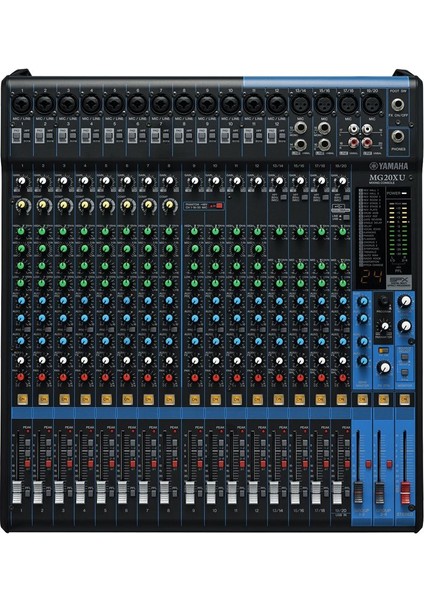The image size is (424, 600).
Task: Toggle the channel 4 HPF switch
Action: coord(96,135)
